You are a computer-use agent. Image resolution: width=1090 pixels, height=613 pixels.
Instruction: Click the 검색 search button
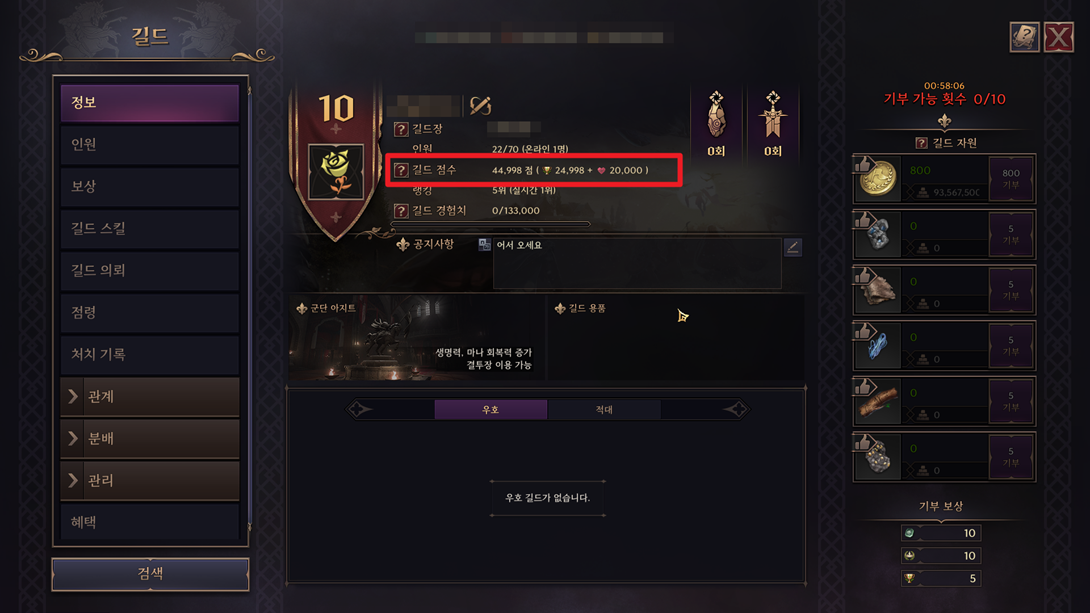pos(150,574)
